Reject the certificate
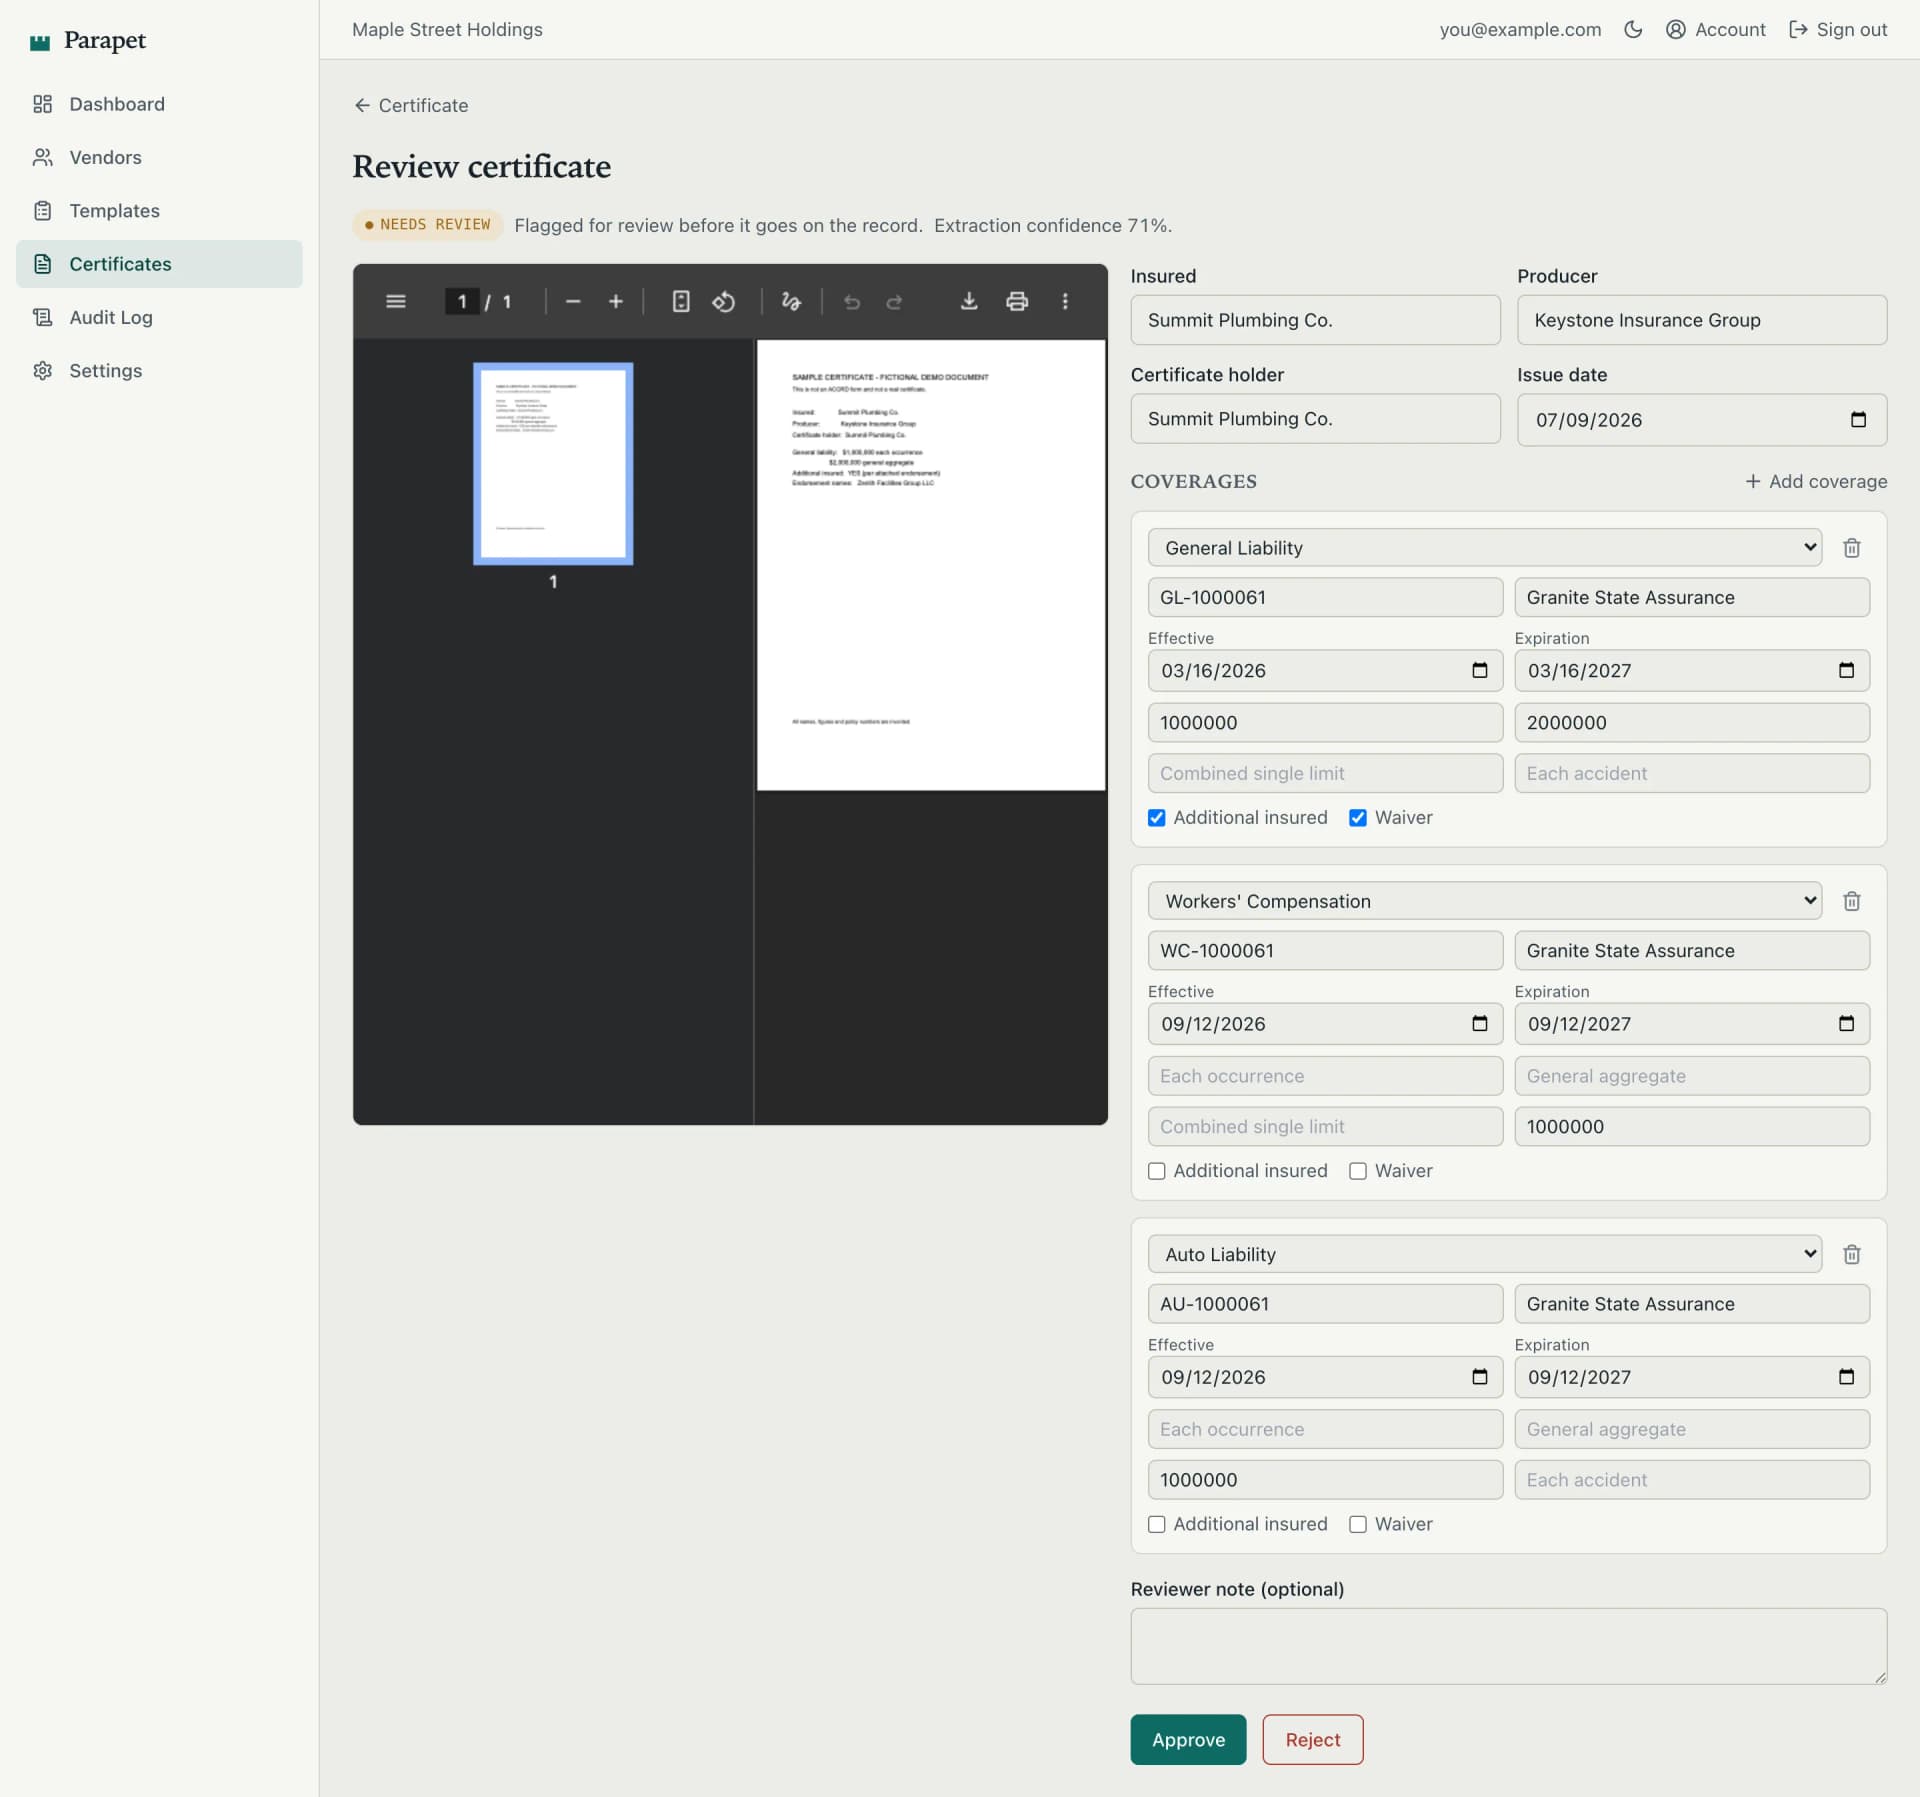The image size is (1920, 1797). coord(1312,1739)
